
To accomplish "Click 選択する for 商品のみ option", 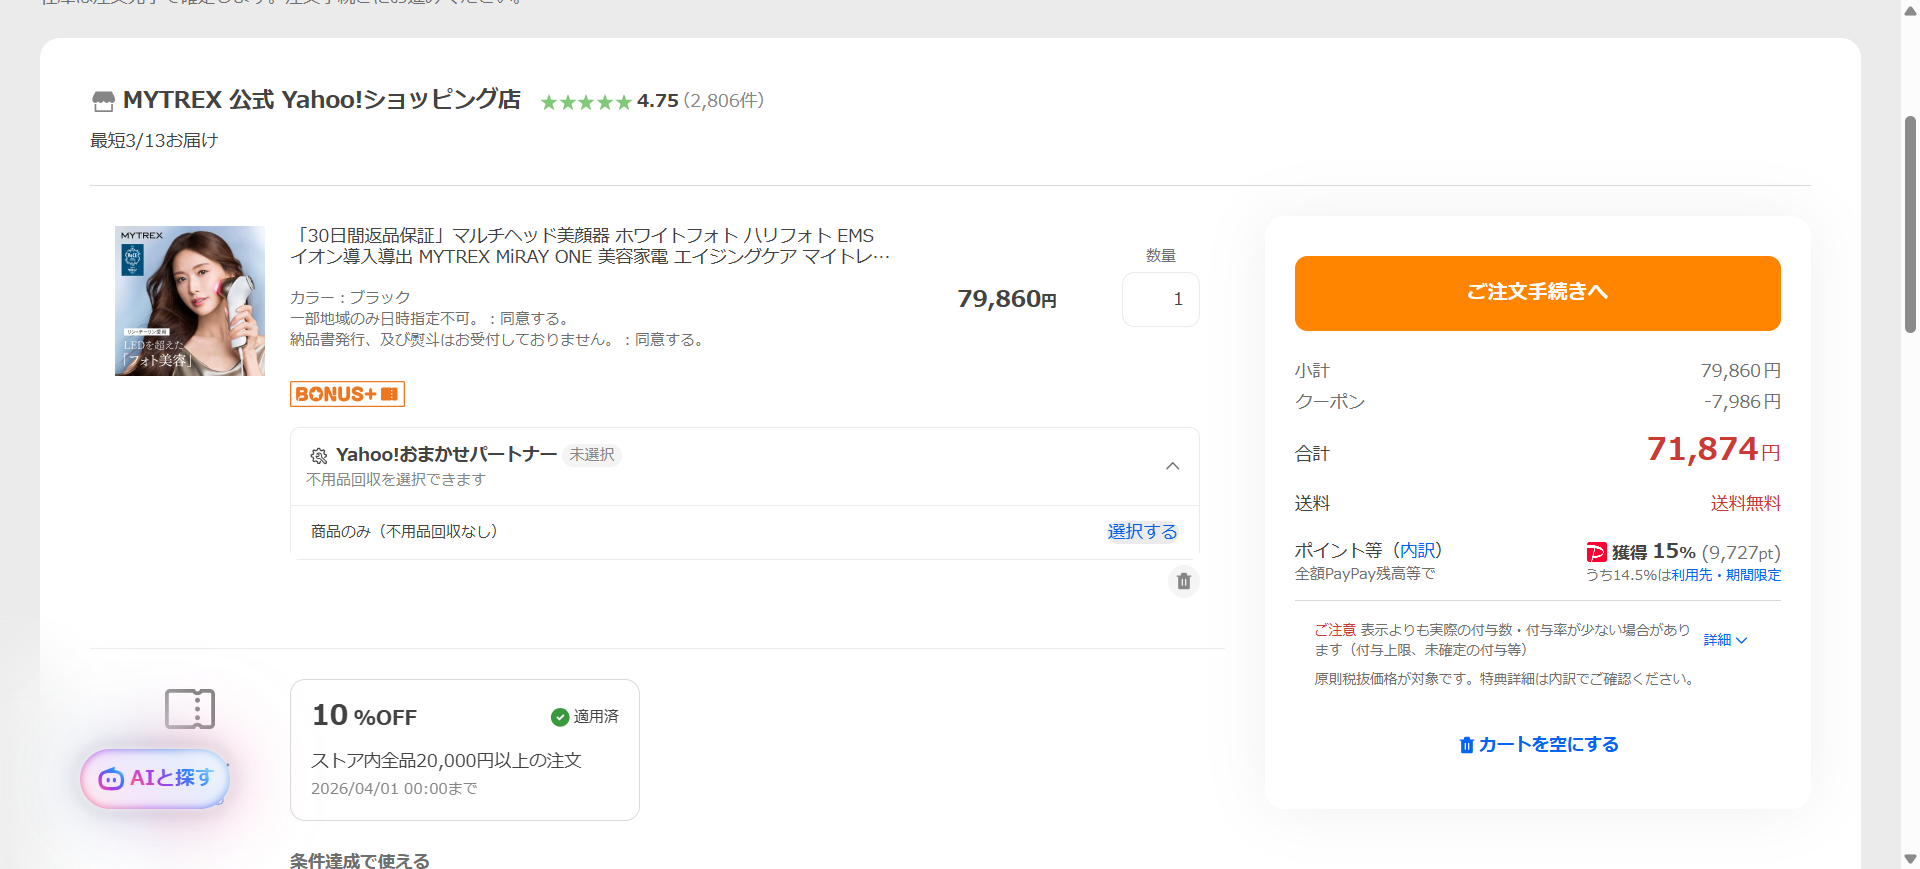I will (1142, 532).
